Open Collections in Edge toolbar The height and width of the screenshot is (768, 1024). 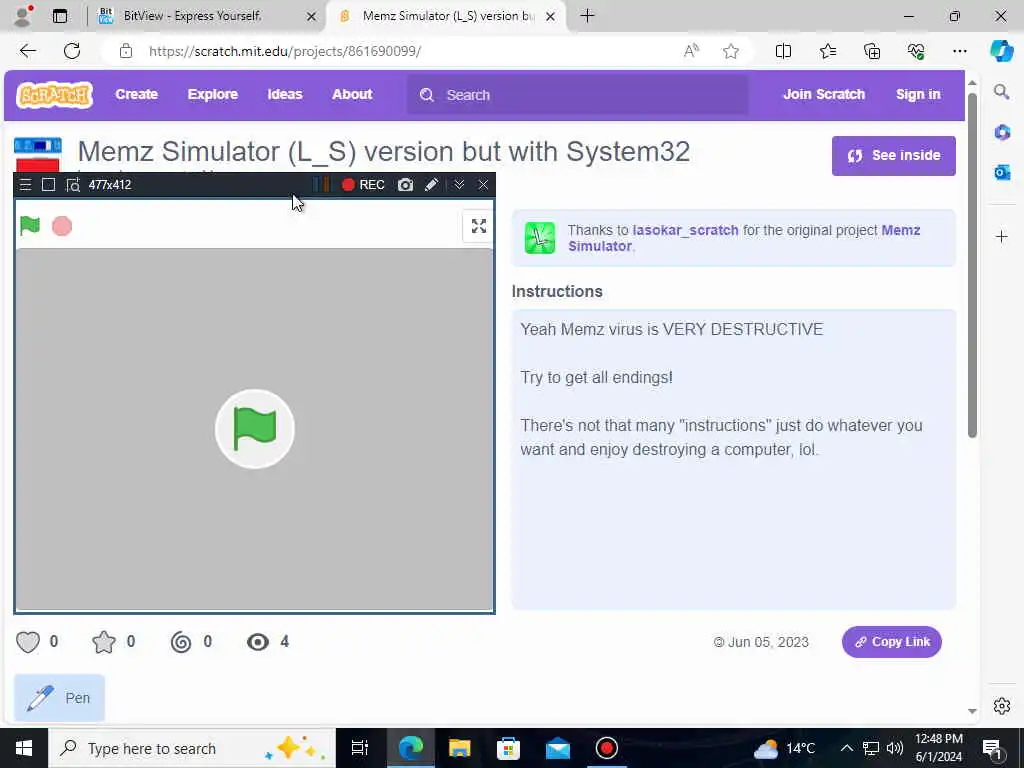pyautogui.click(x=872, y=51)
